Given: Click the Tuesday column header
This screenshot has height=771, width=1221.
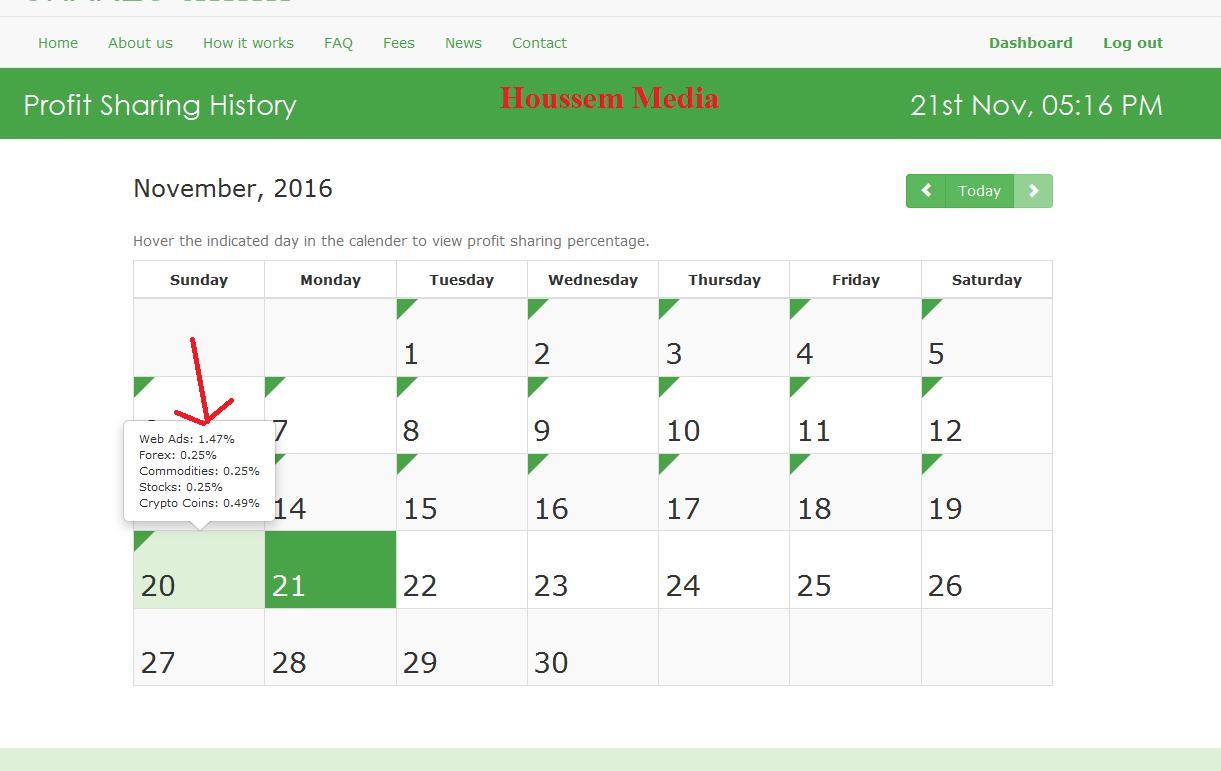Looking at the screenshot, I should (x=462, y=280).
